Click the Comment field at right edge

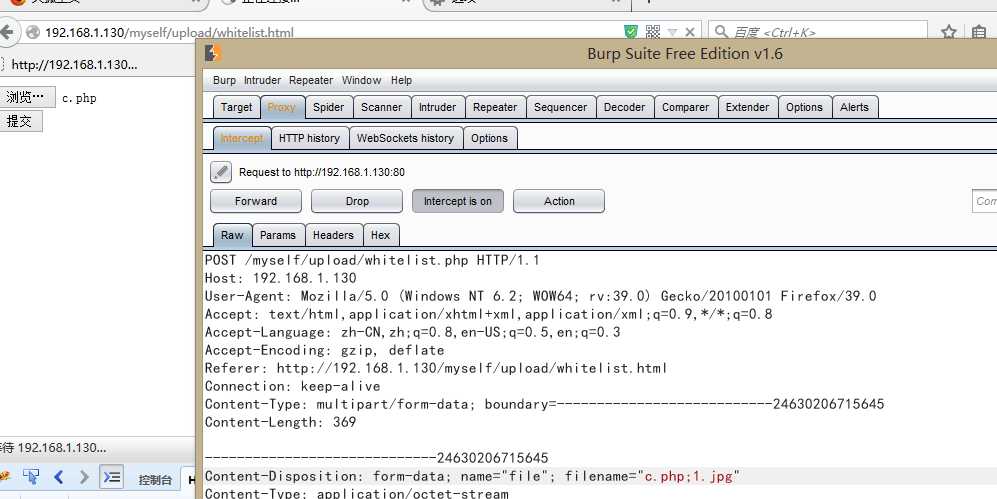(984, 201)
